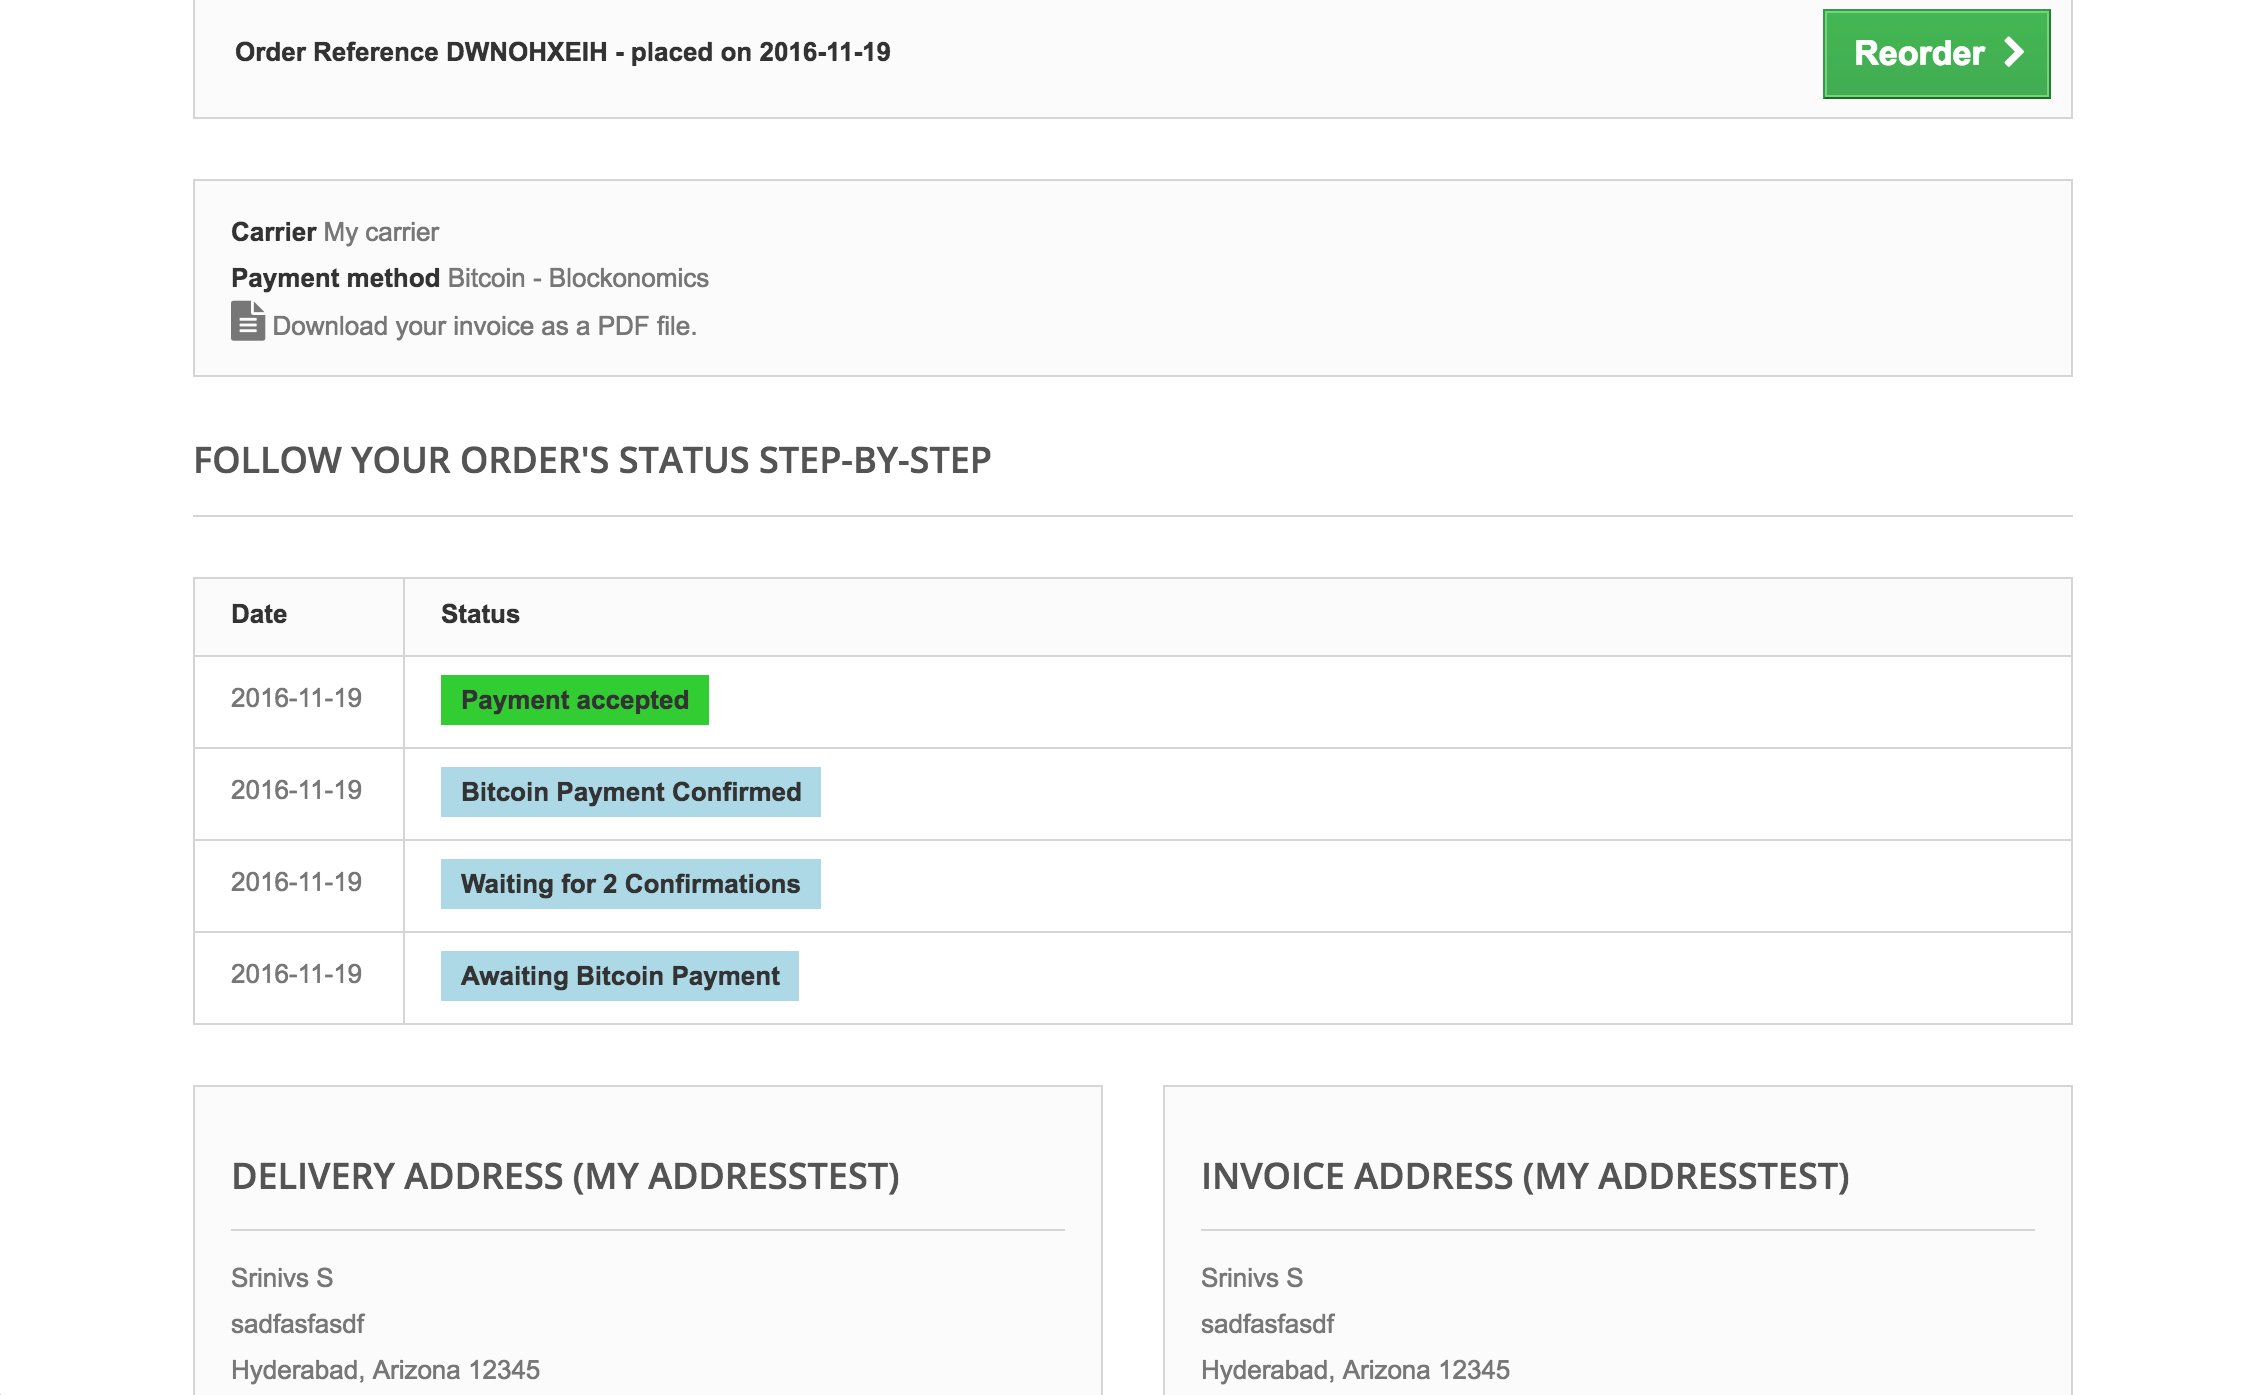Click Hyderabad, Arizona line in invoice address
Image resolution: width=2250 pixels, height=1395 pixels.
1355,1370
